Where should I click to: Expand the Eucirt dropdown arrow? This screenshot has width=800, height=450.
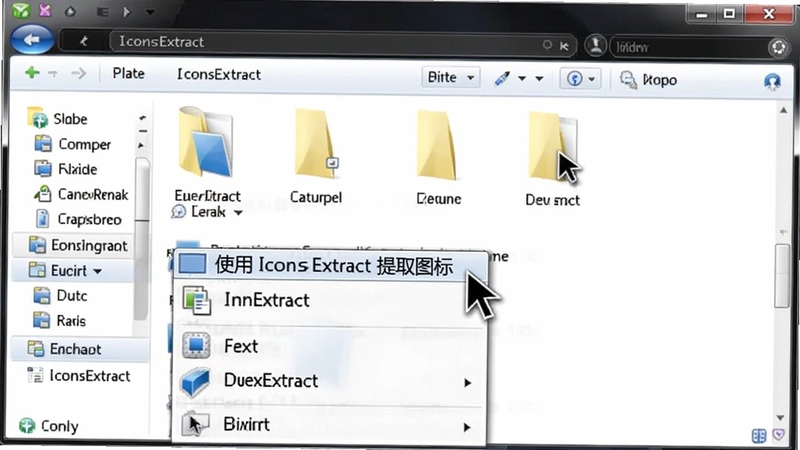point(97,271)
